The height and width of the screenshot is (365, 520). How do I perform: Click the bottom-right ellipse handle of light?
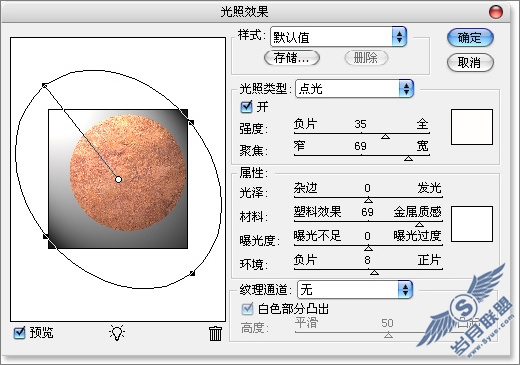tap(192, 273)
